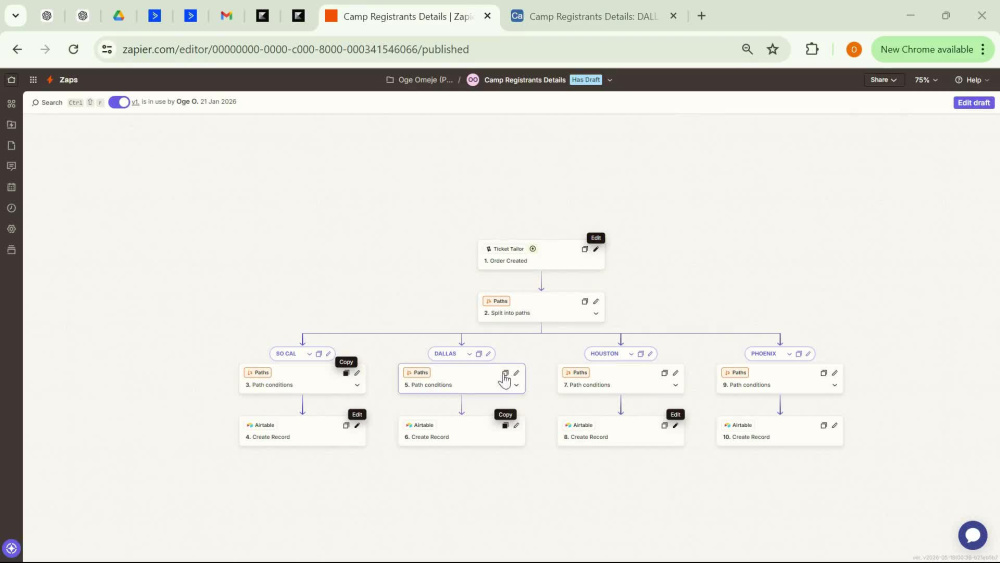The height and width of the screenshot is (563, 1000).
Task: Open the calendar-style icon in the sidebar
Action: 11,187
